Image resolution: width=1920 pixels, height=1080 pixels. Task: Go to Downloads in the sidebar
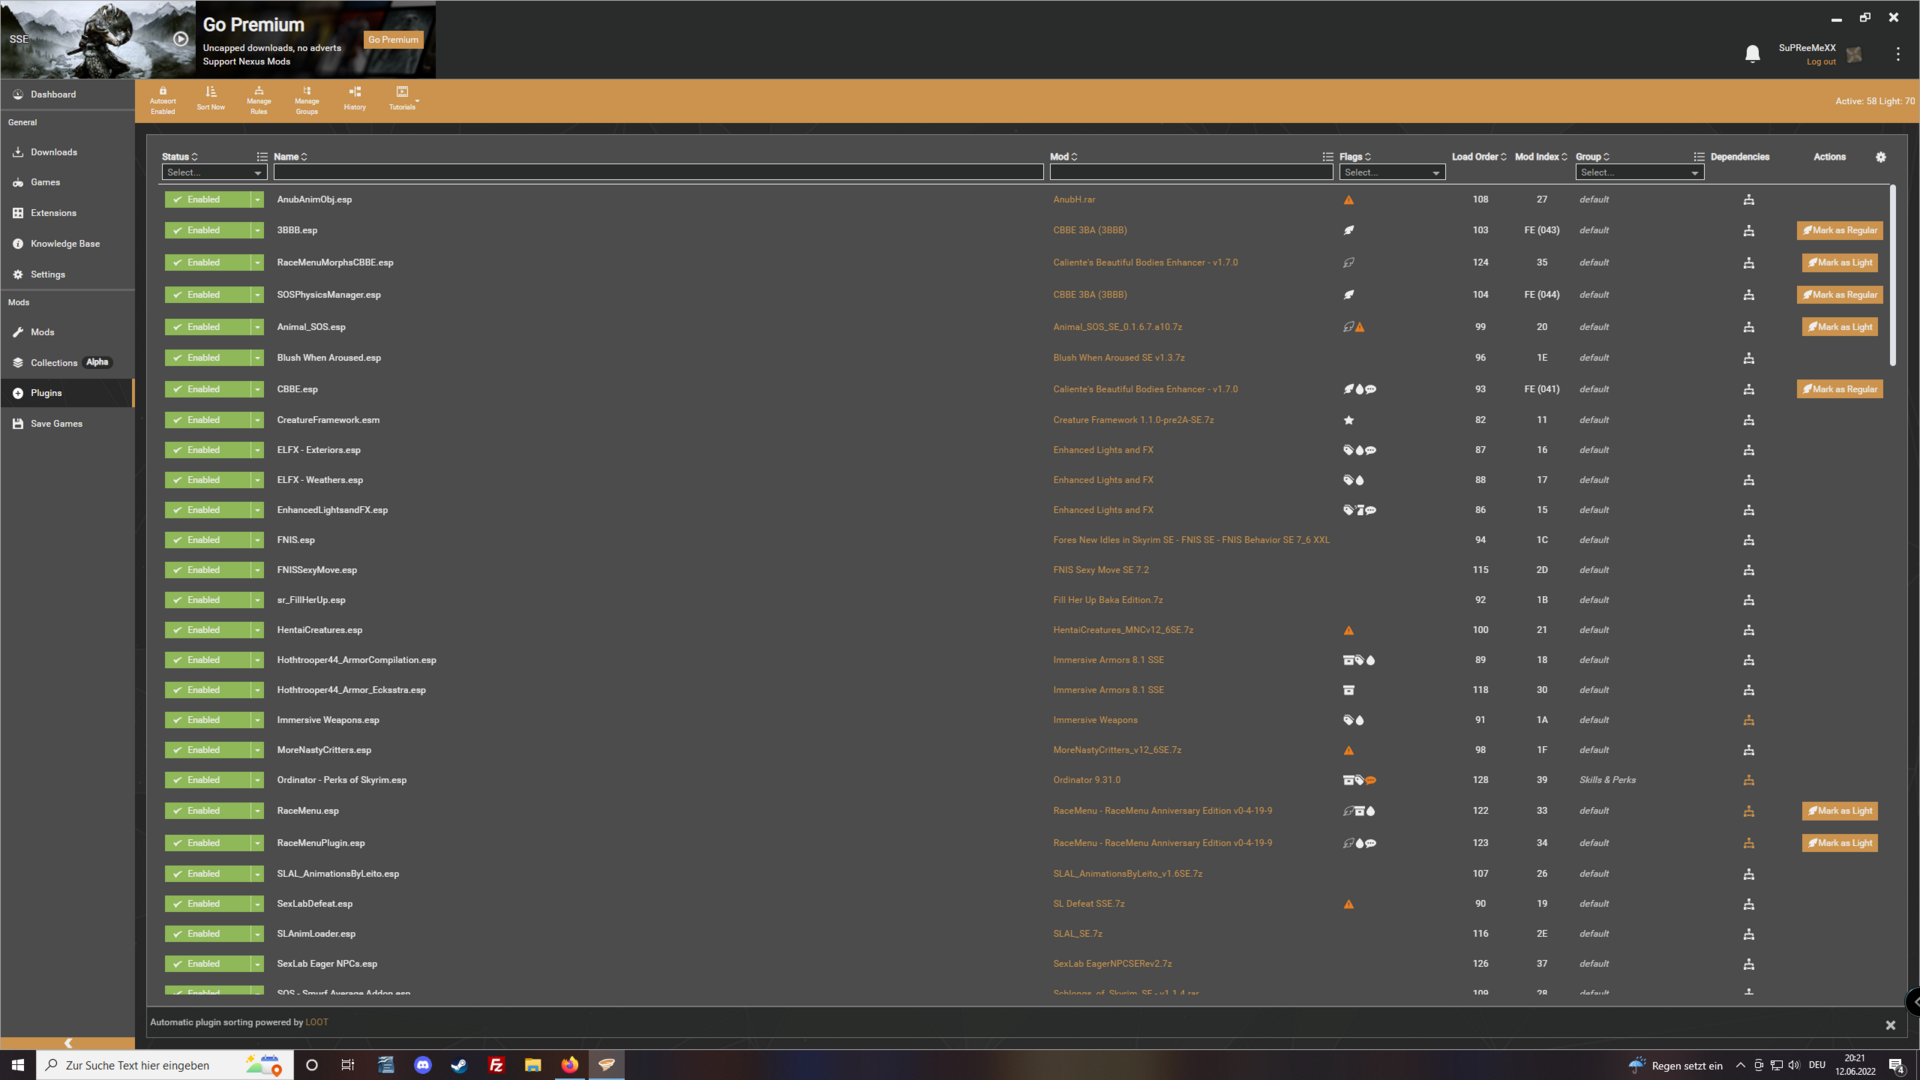coord(67,152)
